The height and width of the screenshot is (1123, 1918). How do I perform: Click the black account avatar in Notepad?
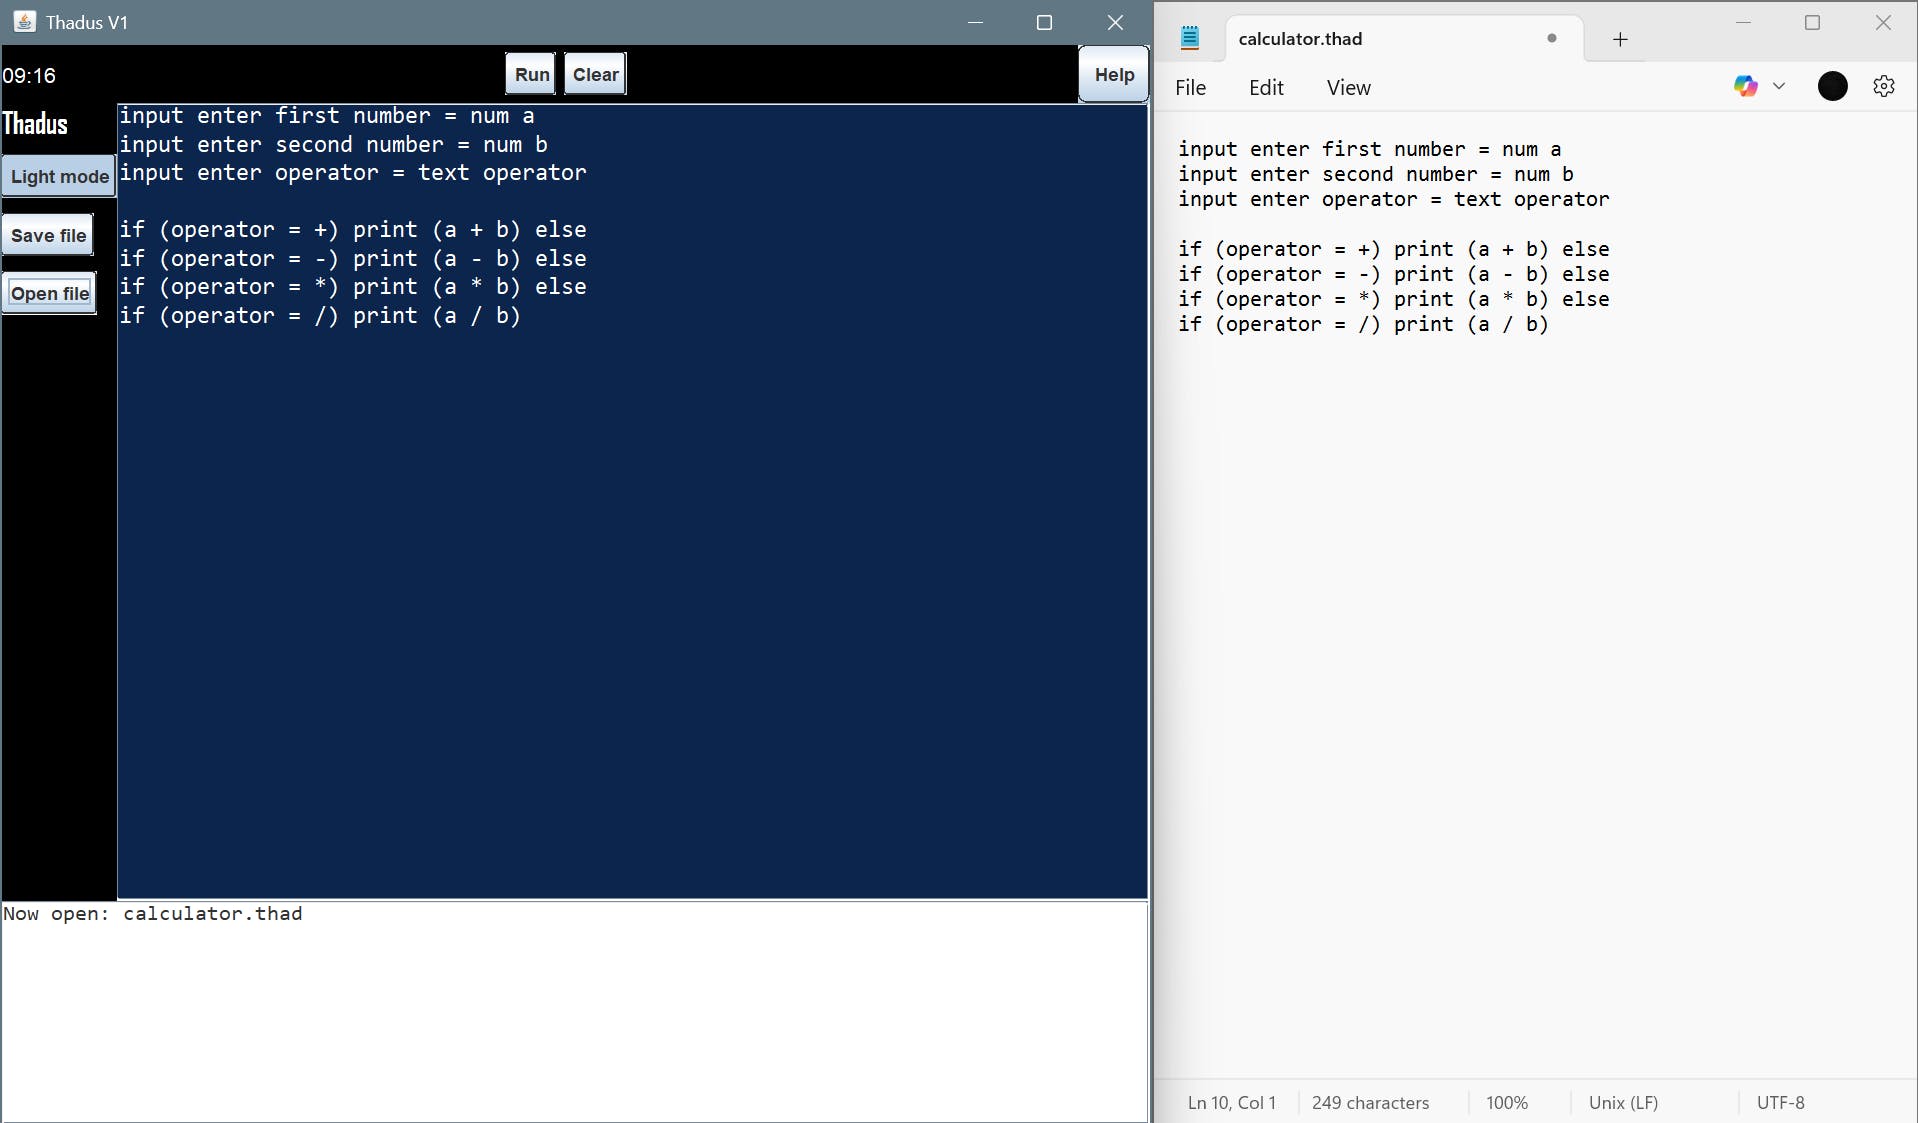pos(1832,87)
